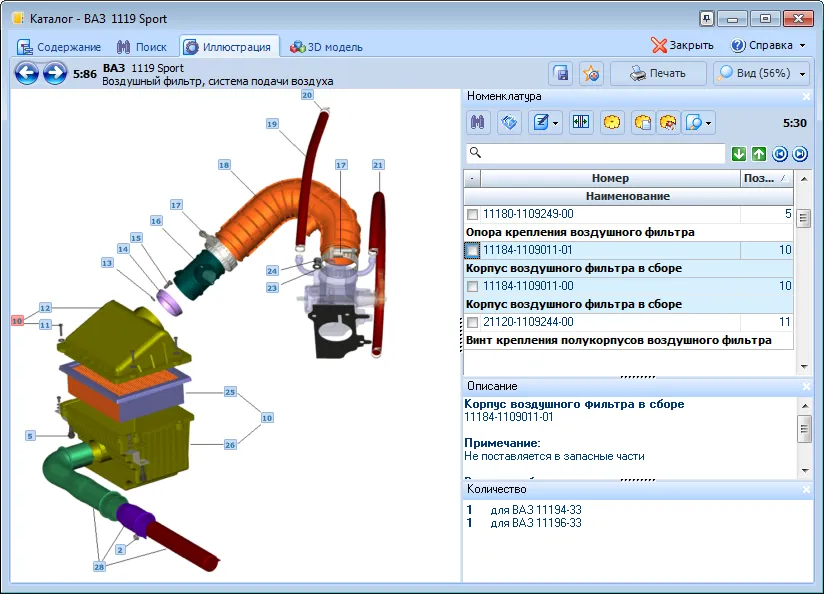Click the blue next-item round icon
The image size is (824, 594).
click(x=800, y=153)
